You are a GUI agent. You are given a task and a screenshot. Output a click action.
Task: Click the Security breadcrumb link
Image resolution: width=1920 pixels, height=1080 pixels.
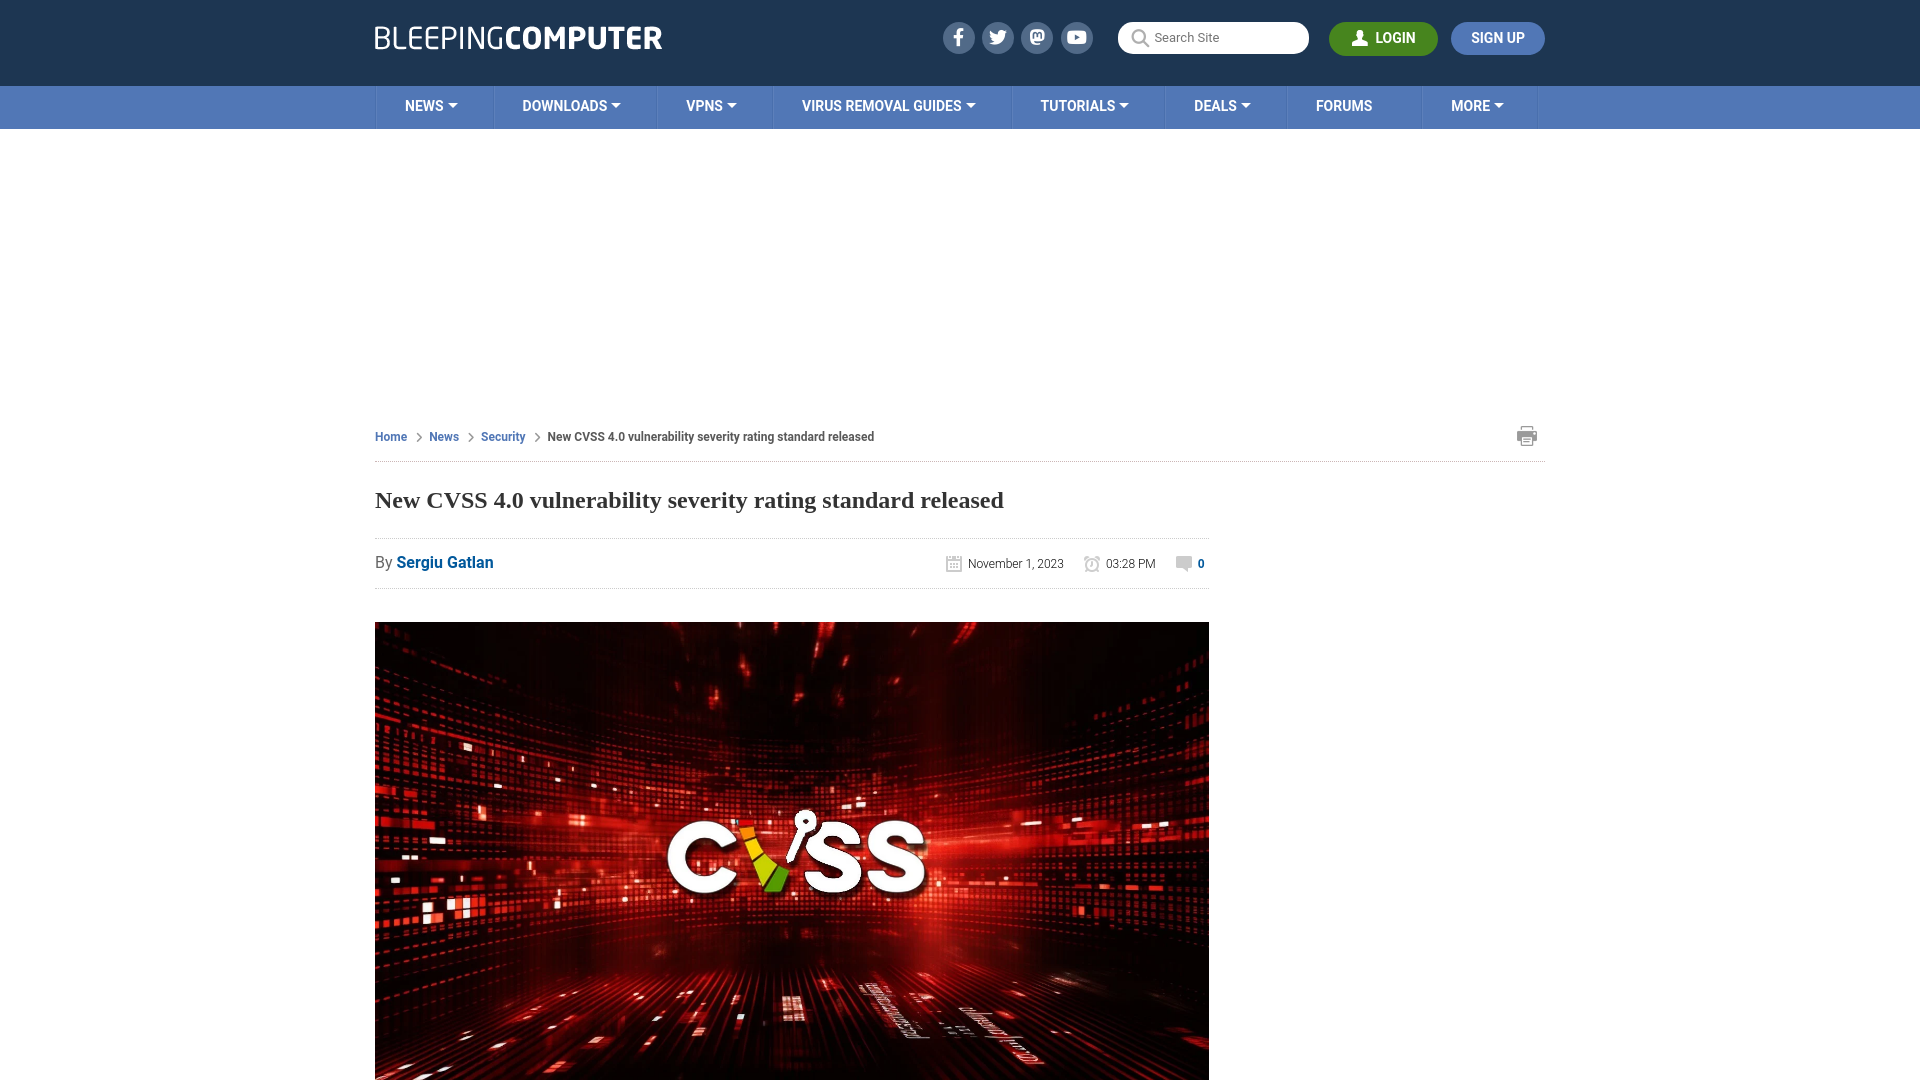tap(502, 436)
